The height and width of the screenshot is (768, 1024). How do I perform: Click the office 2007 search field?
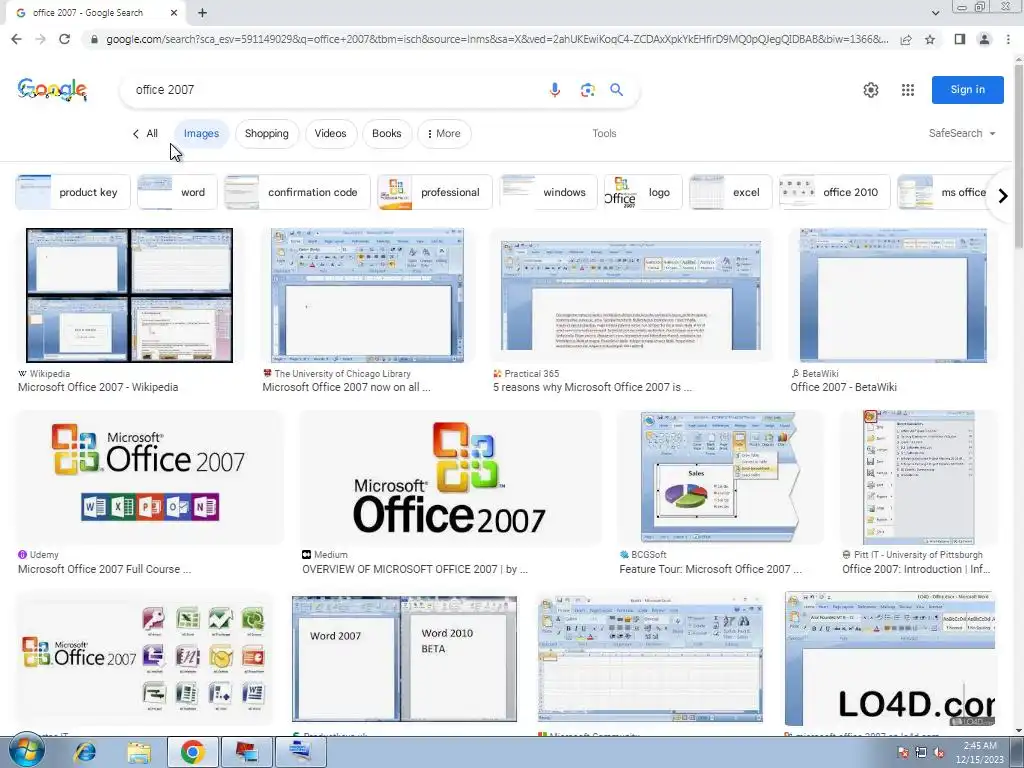point(333,90)
